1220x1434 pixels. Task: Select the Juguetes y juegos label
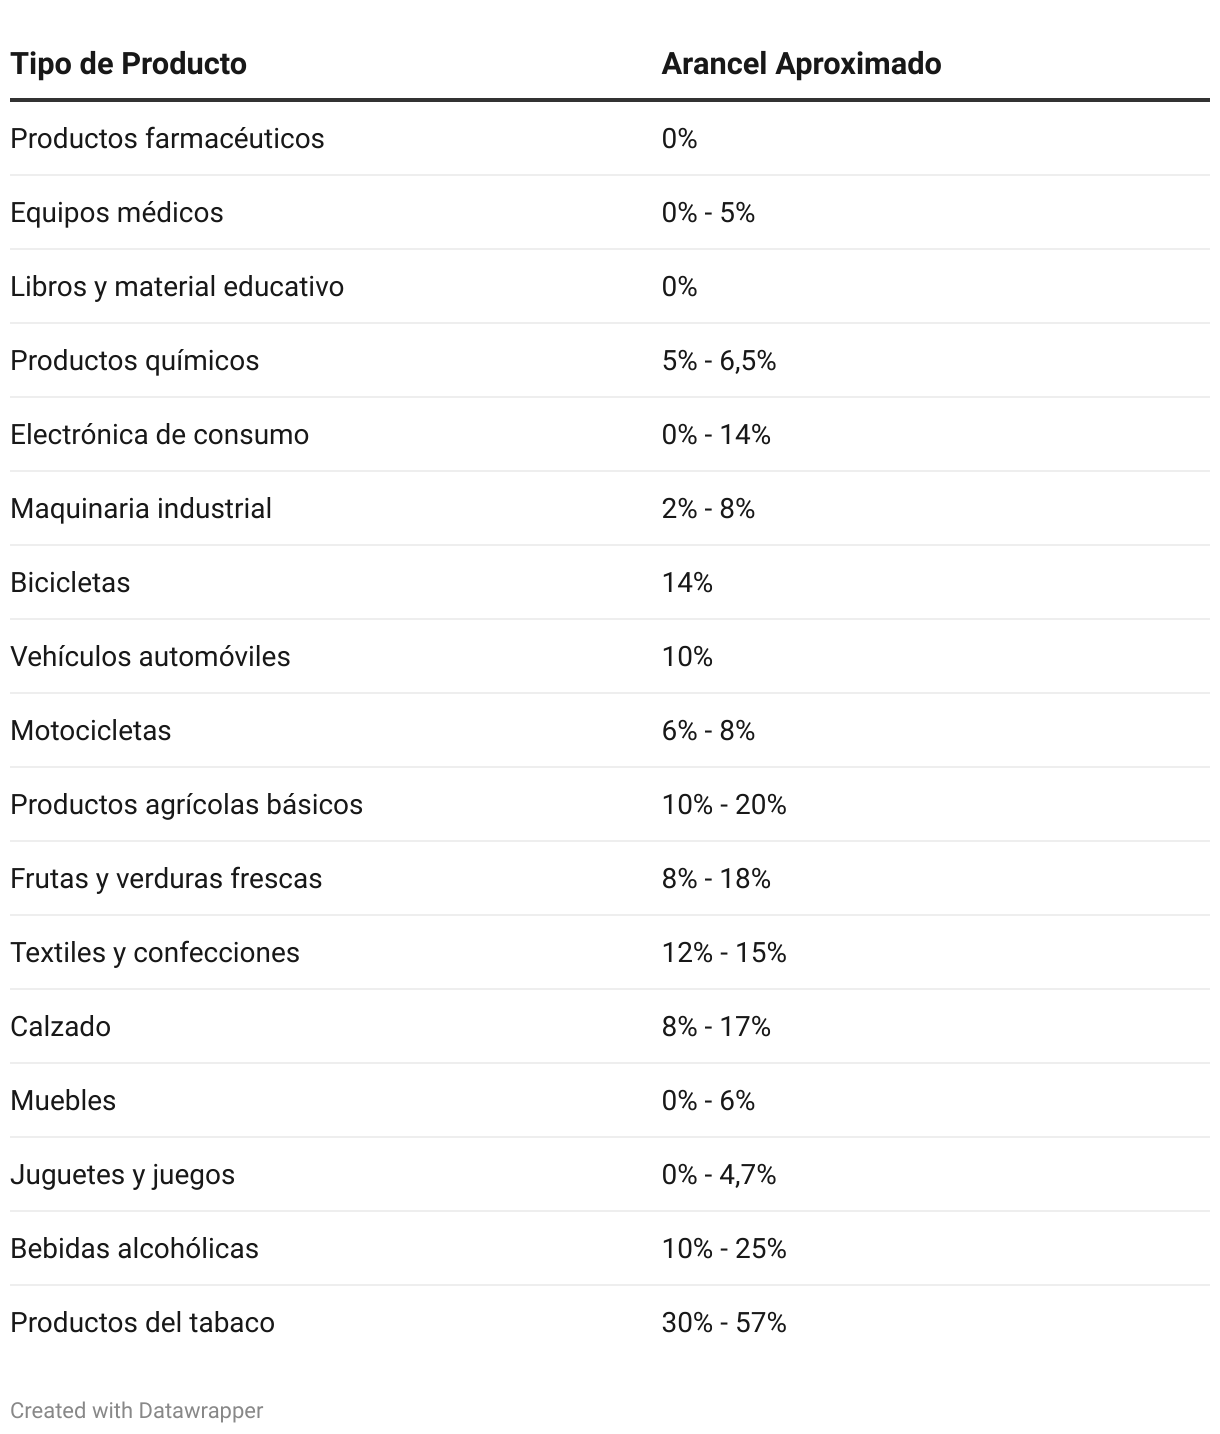click(x=122, y=1174)
